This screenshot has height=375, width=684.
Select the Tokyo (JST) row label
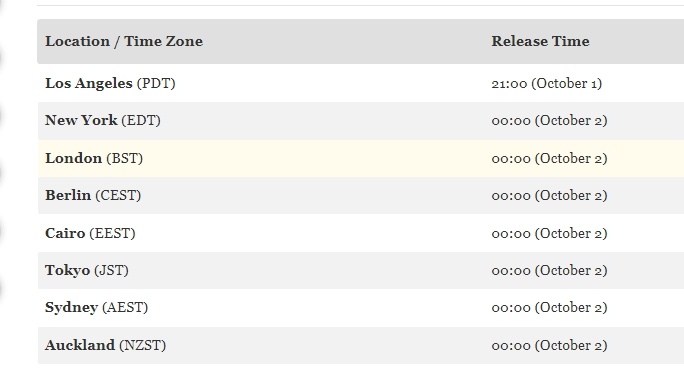(87, 270)
